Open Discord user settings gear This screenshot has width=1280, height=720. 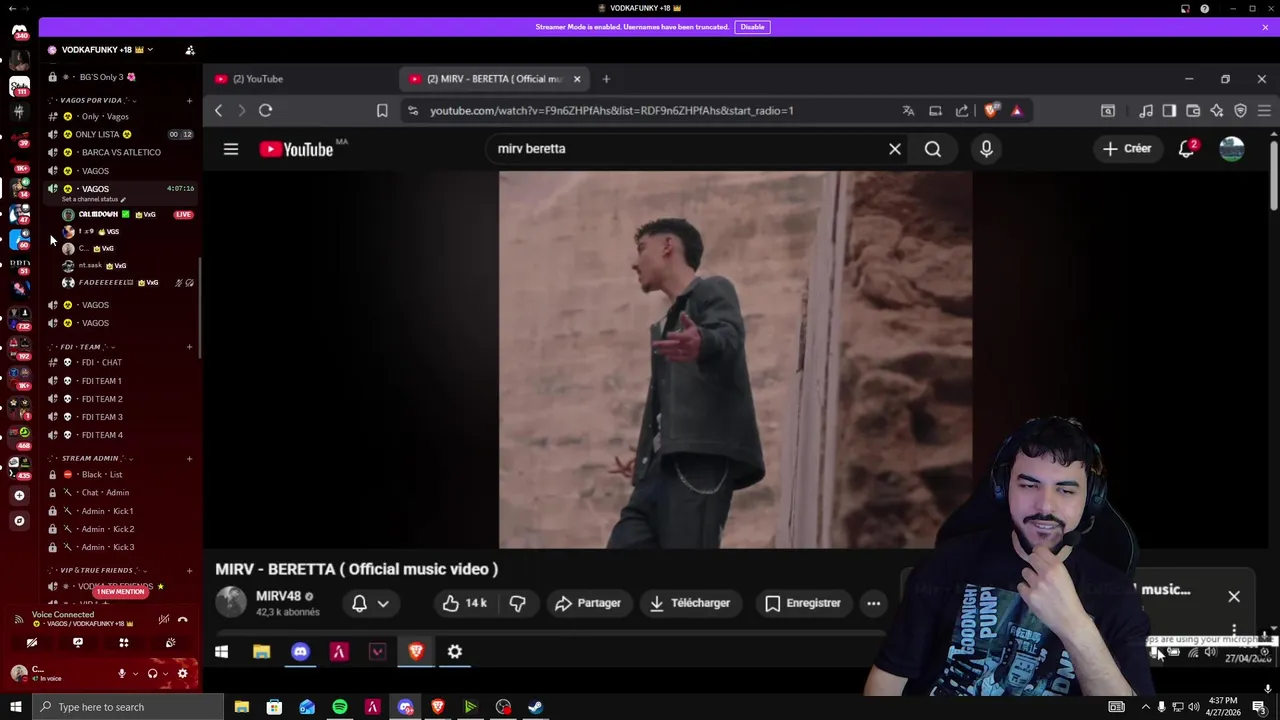[182, 673]
